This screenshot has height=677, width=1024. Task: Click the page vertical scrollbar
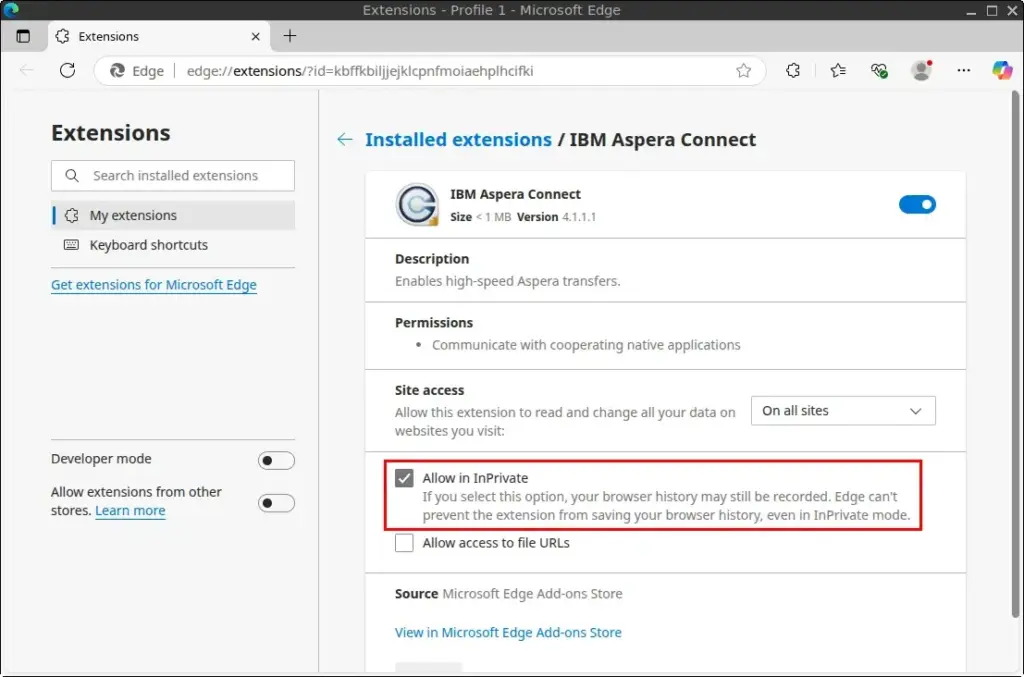click(1015, 353)
